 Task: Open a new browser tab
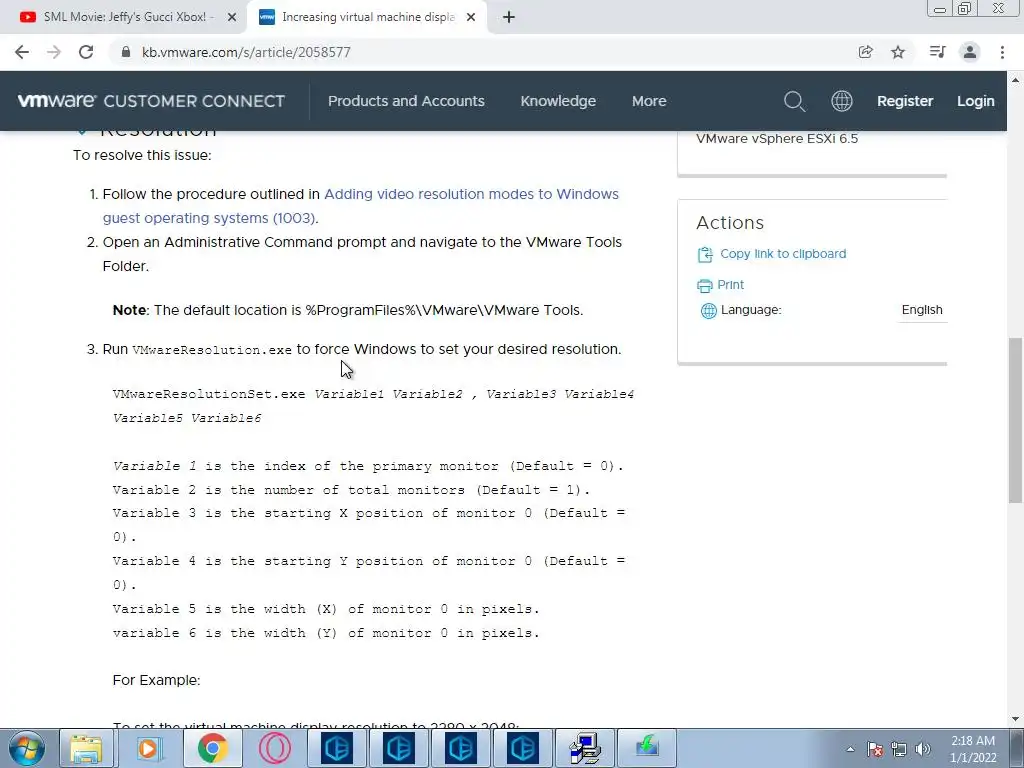pos(509,17)
